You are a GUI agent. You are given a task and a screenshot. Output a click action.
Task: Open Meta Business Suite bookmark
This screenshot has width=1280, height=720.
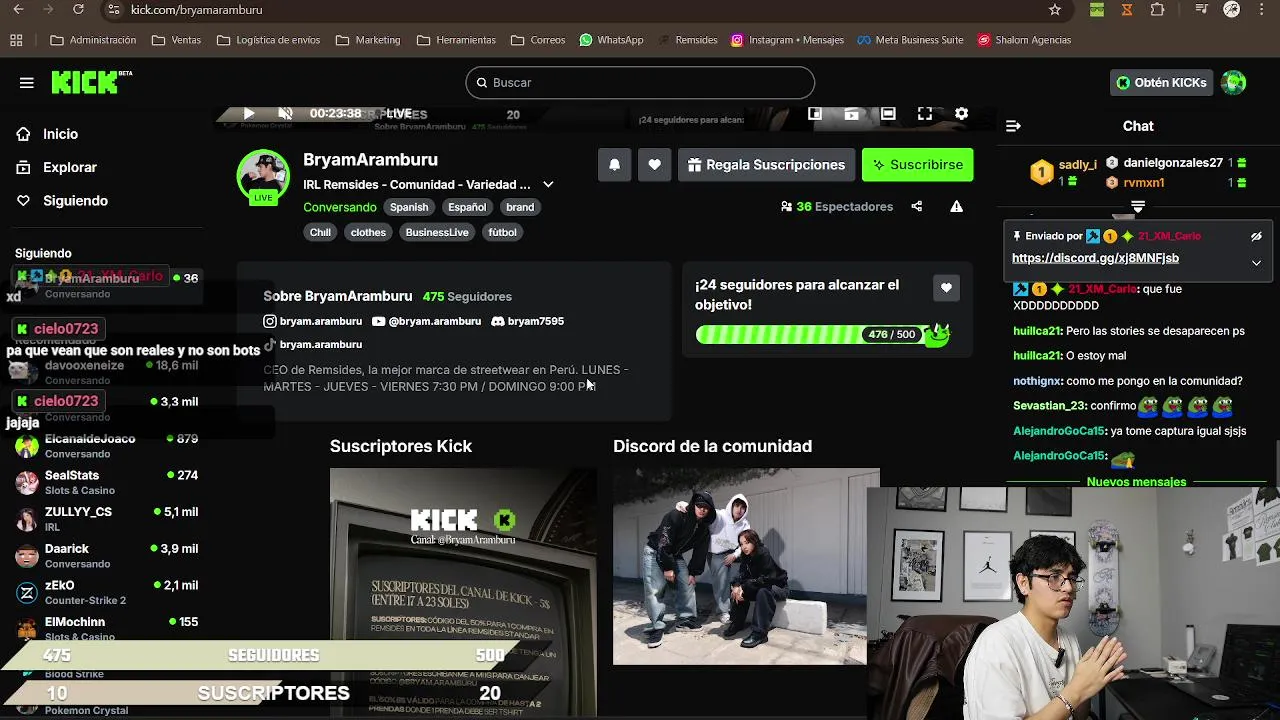911,40
